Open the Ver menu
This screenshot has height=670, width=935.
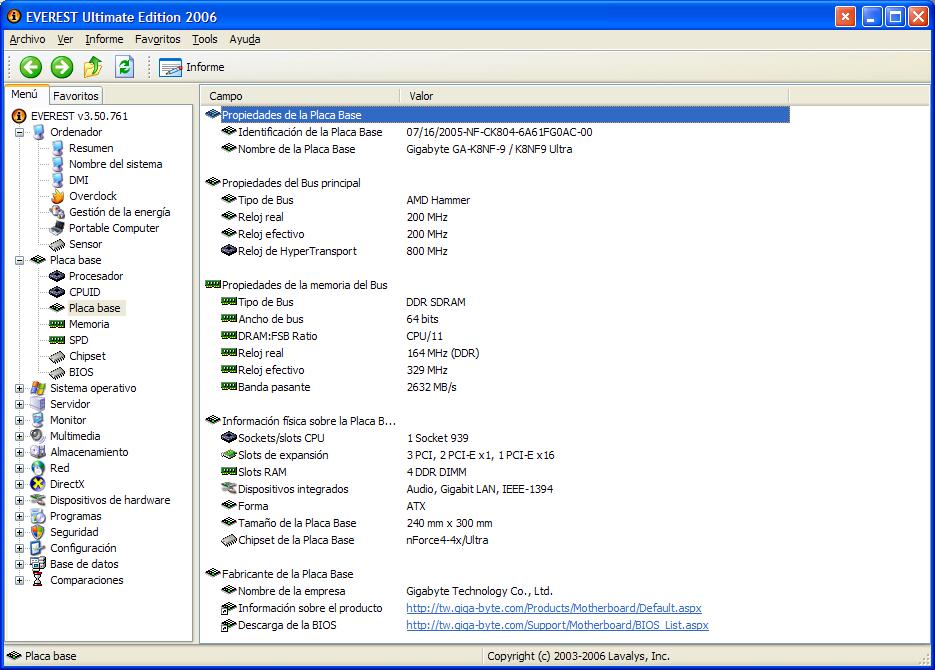[x=65, y=39]
